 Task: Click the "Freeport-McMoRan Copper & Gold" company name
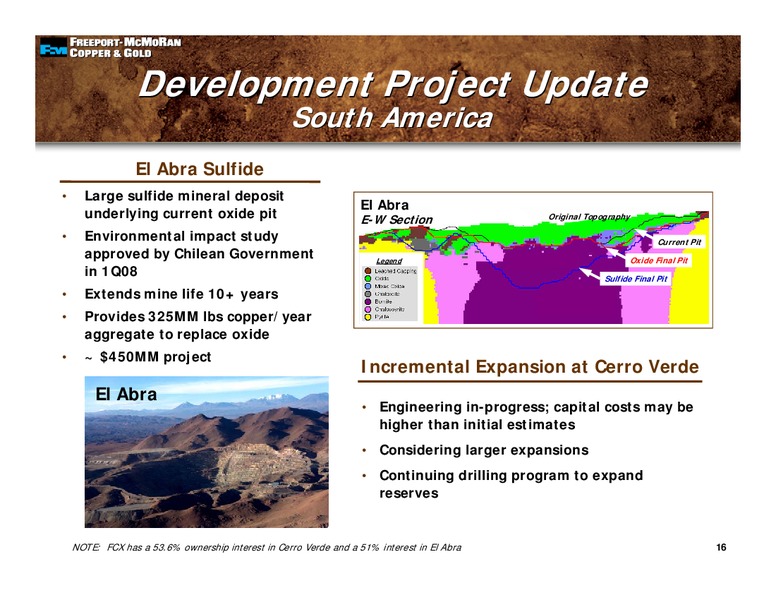pos(125,48)
